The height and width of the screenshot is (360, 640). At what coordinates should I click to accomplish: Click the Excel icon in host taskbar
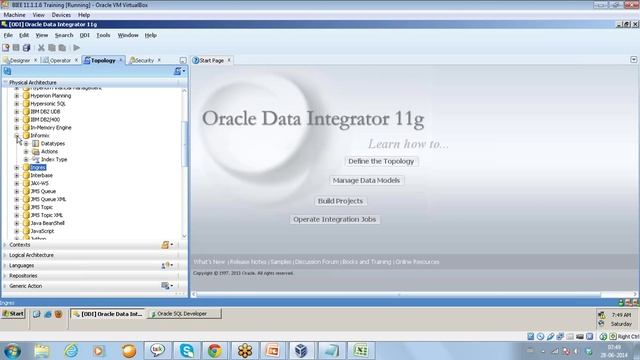(360, 351)
